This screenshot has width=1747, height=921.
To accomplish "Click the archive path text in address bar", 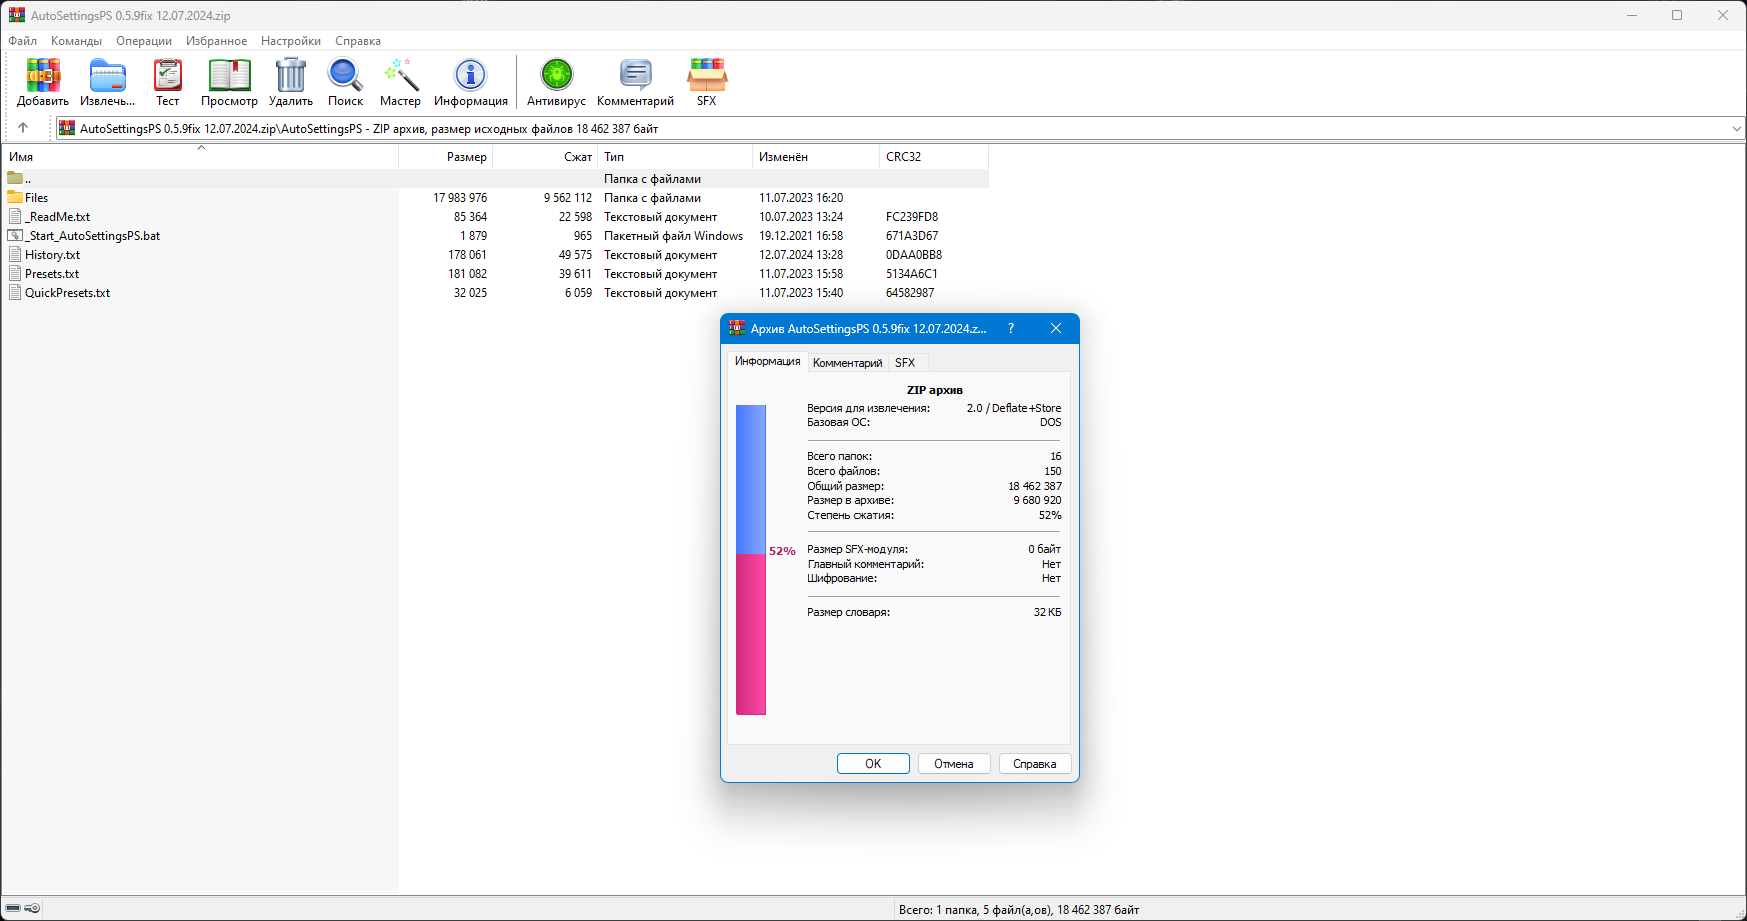I will [369, 129].
